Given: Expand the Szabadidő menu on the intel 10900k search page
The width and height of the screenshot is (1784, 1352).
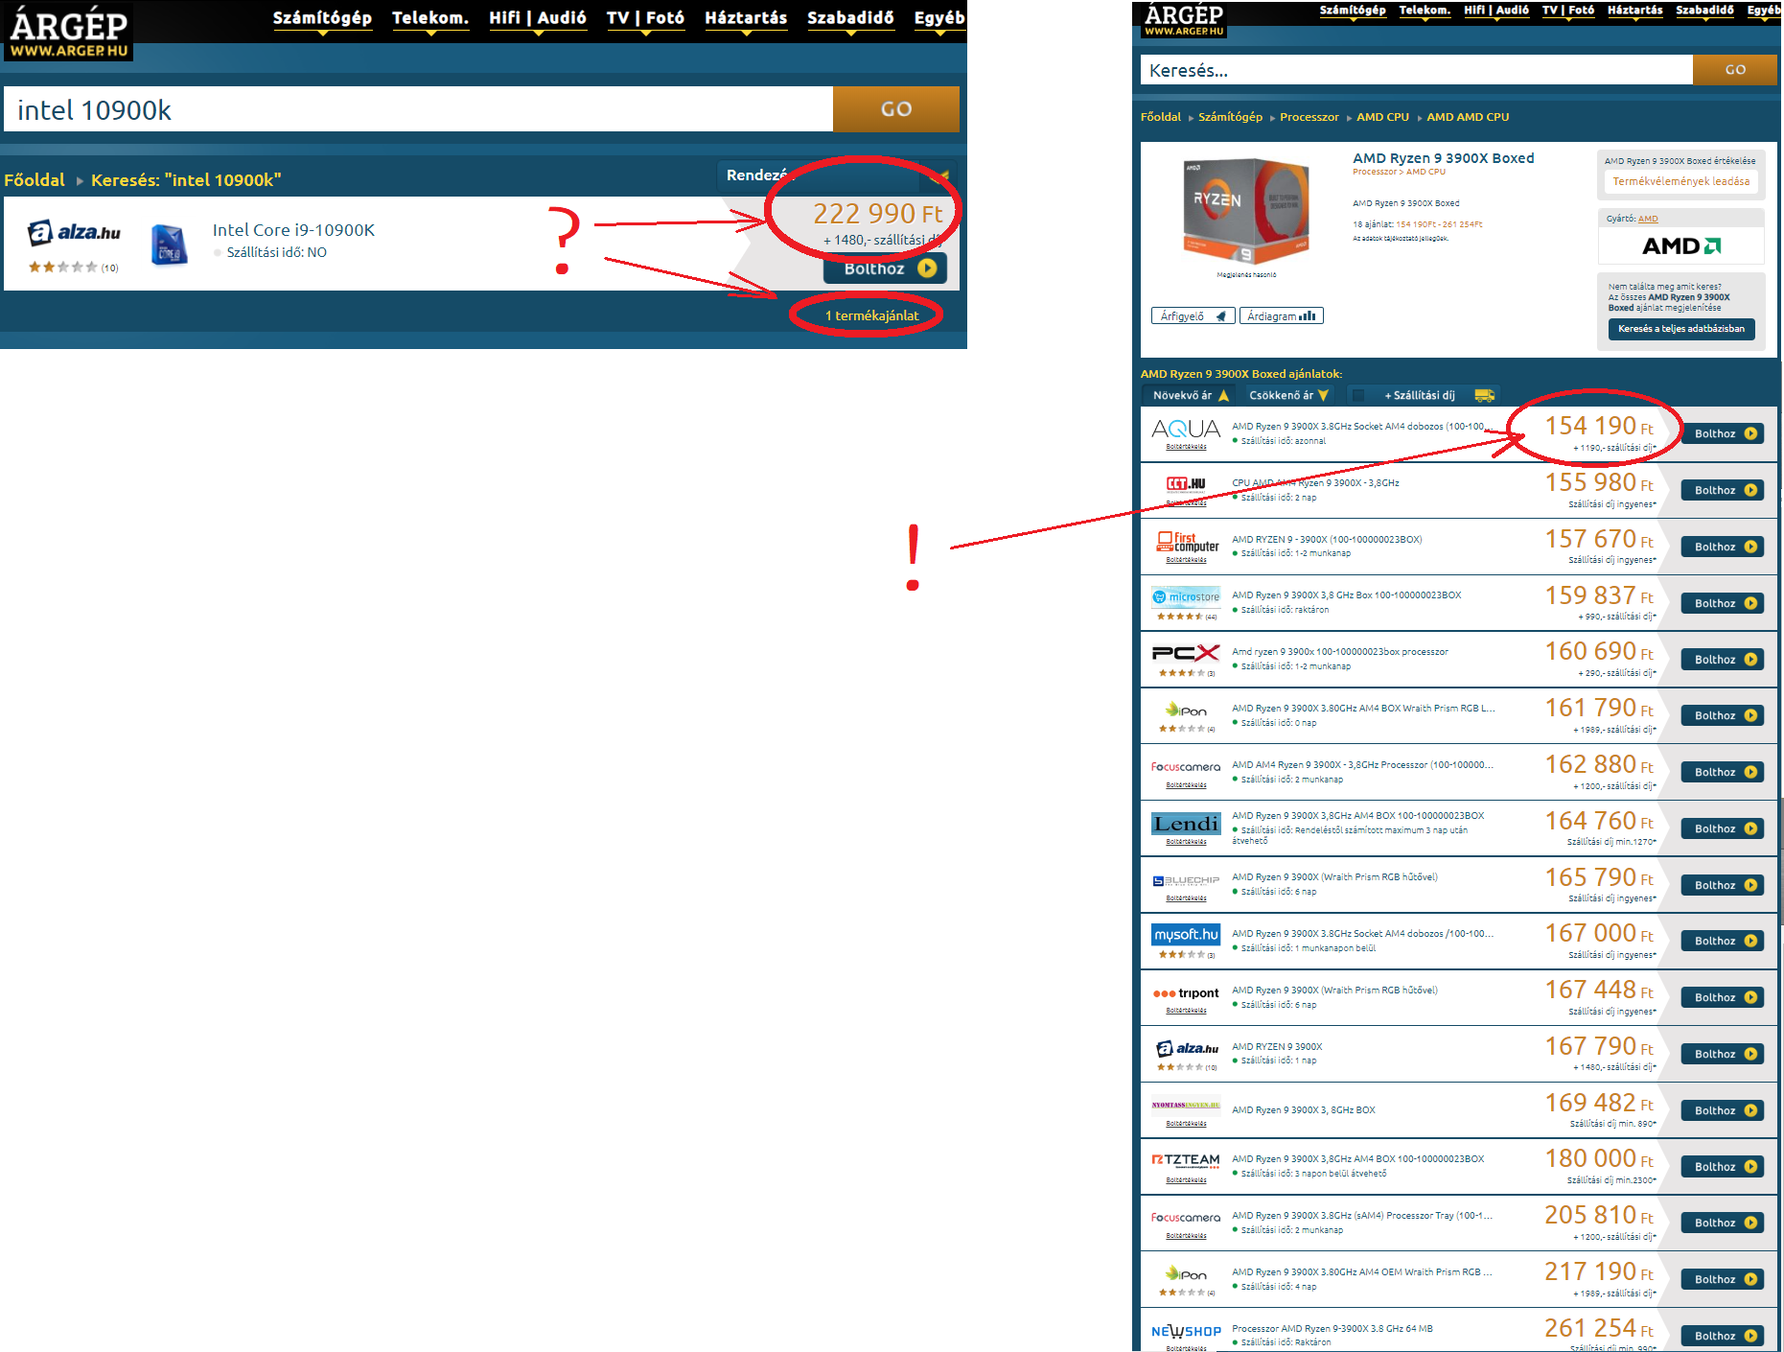Looking at the screenshot, I should click(x=850, y=18).
